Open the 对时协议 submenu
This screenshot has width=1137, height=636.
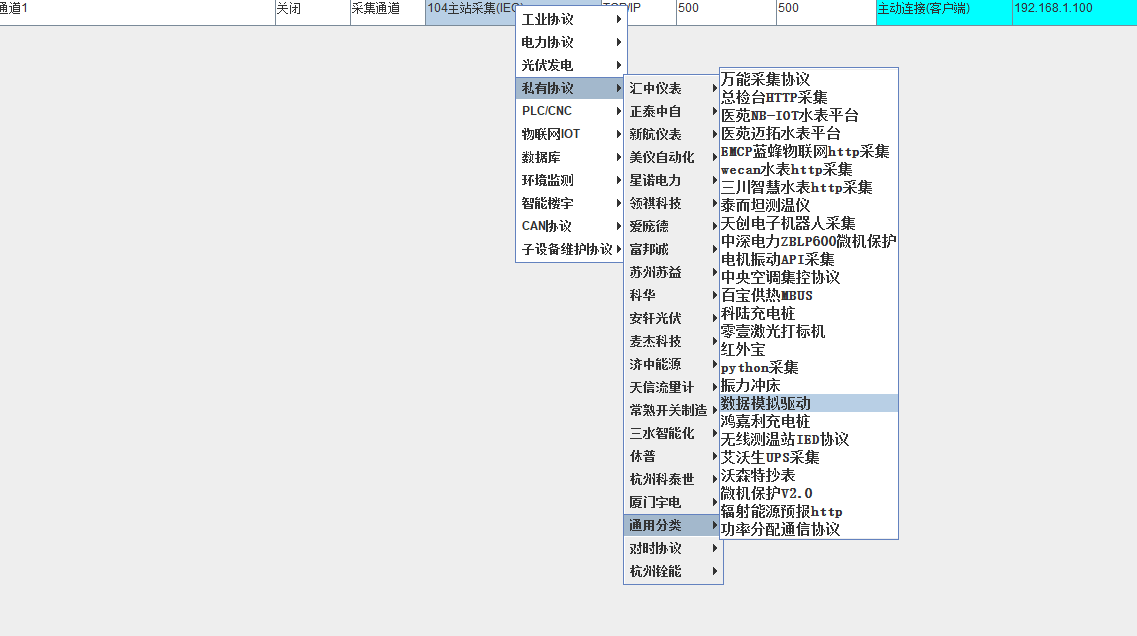coord(673,548)
